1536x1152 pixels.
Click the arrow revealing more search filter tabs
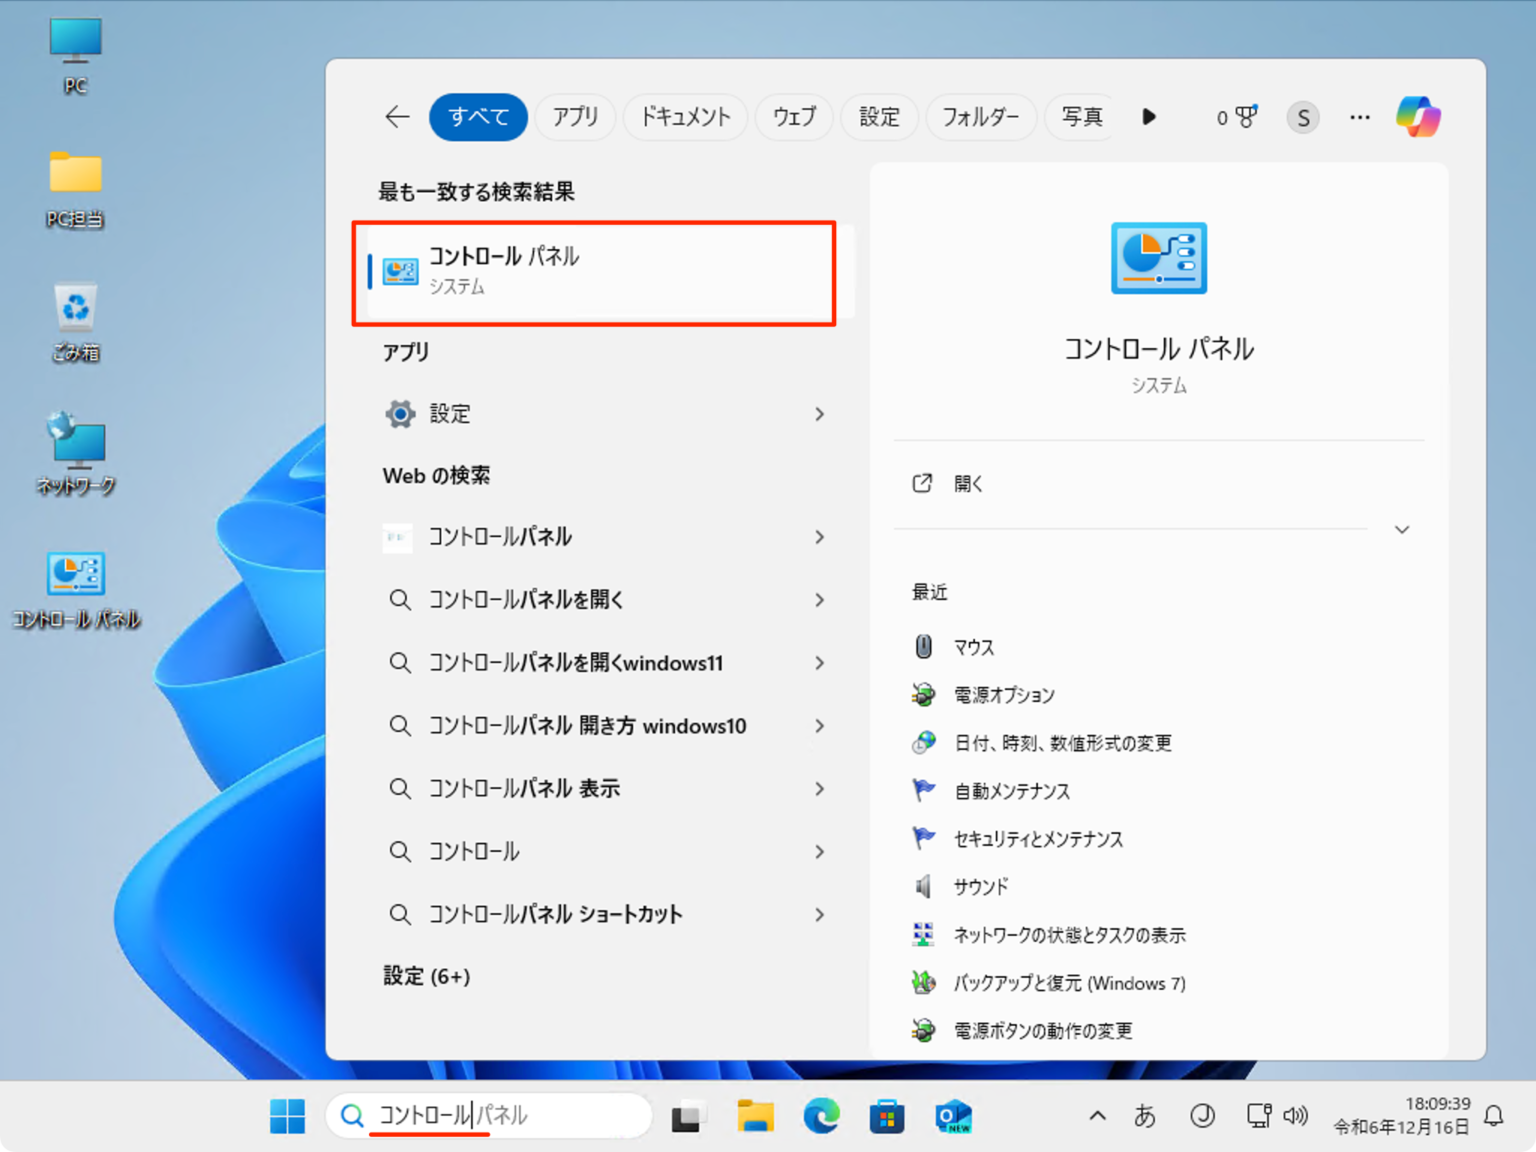click(1148, 117)
